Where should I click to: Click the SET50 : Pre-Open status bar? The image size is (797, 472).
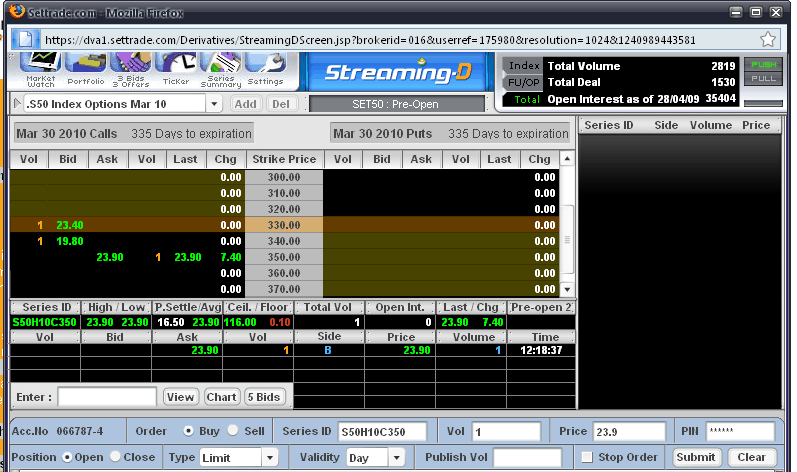point(395,104)
